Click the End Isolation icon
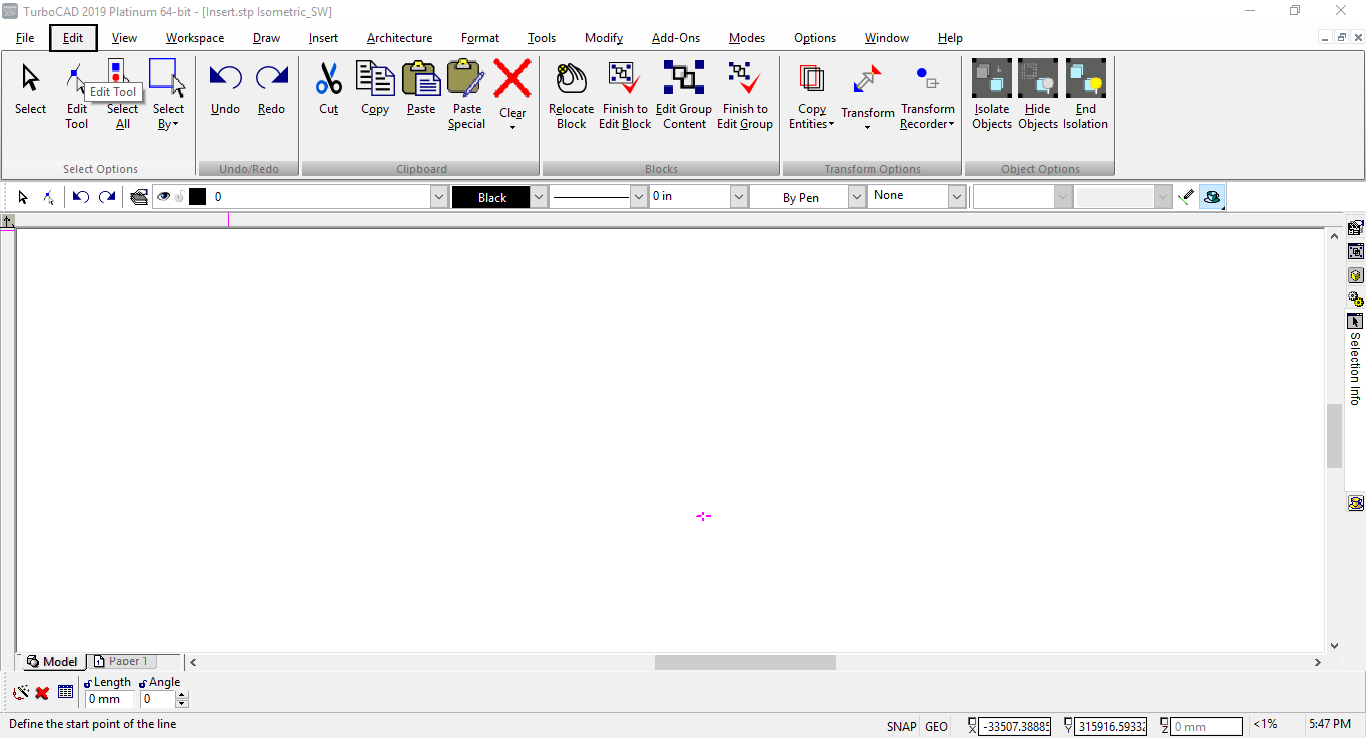This screenshot has width=1366, height=738. [1085, 78]
